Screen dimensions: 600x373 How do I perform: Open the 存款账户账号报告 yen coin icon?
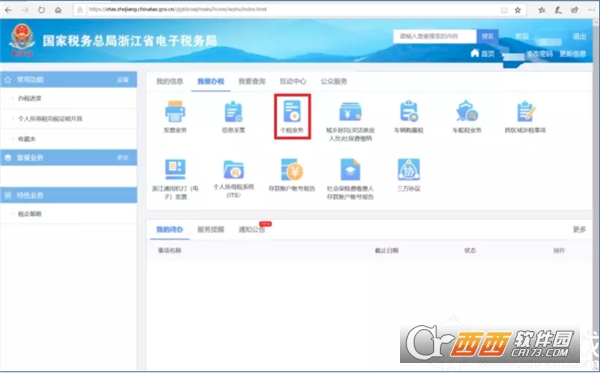pos(292,169)
